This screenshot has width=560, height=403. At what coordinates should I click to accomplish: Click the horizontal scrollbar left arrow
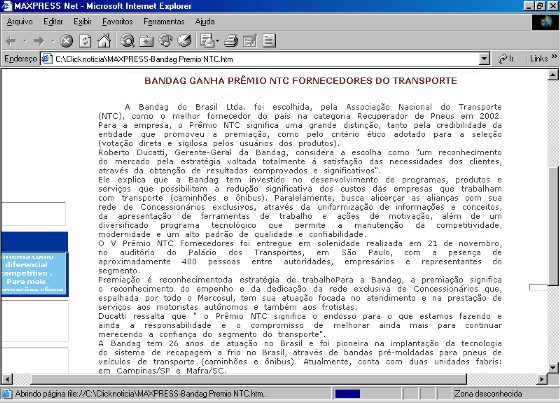point(7,379)
